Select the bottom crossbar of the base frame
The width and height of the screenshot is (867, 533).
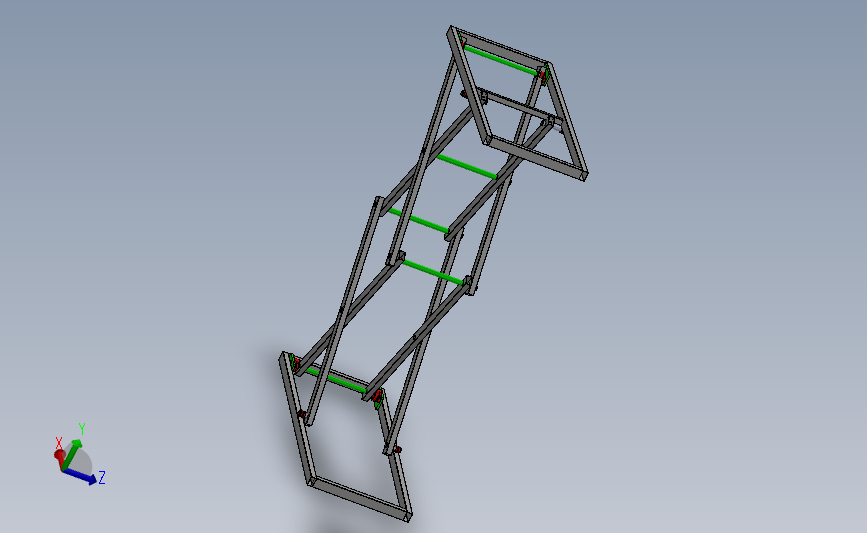pos(359,499)
